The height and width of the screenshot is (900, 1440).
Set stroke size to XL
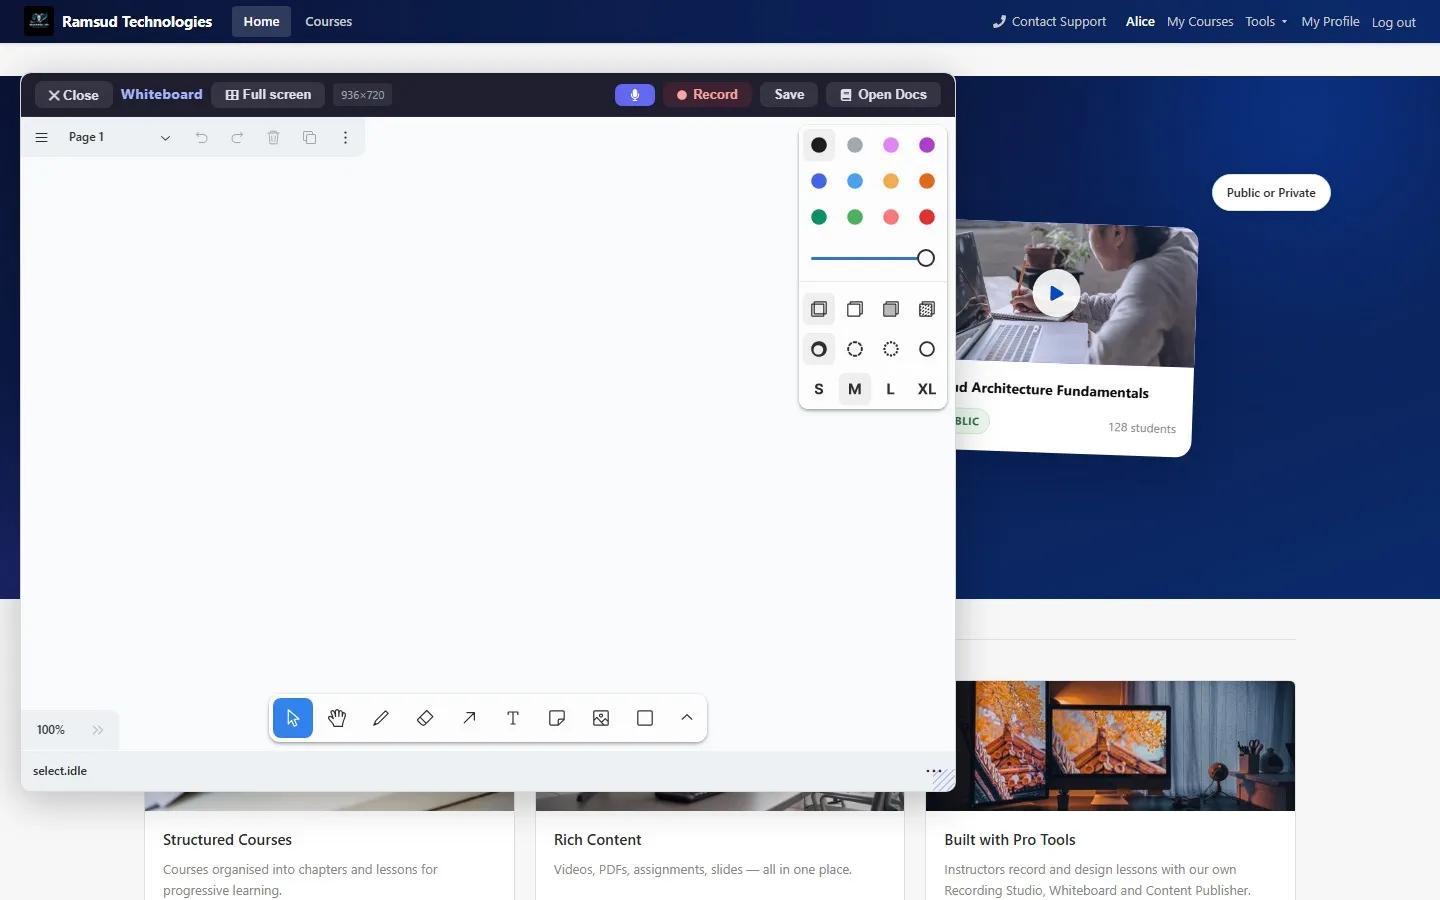pyautogui.click(x=927, y=389)
